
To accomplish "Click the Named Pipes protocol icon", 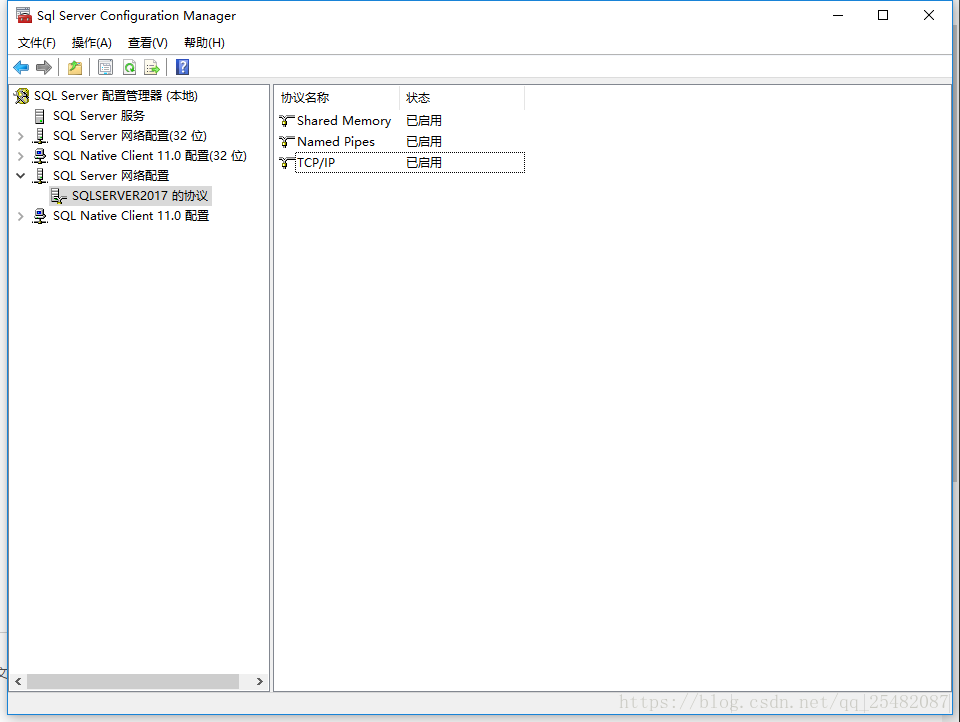I will [287, 142].
